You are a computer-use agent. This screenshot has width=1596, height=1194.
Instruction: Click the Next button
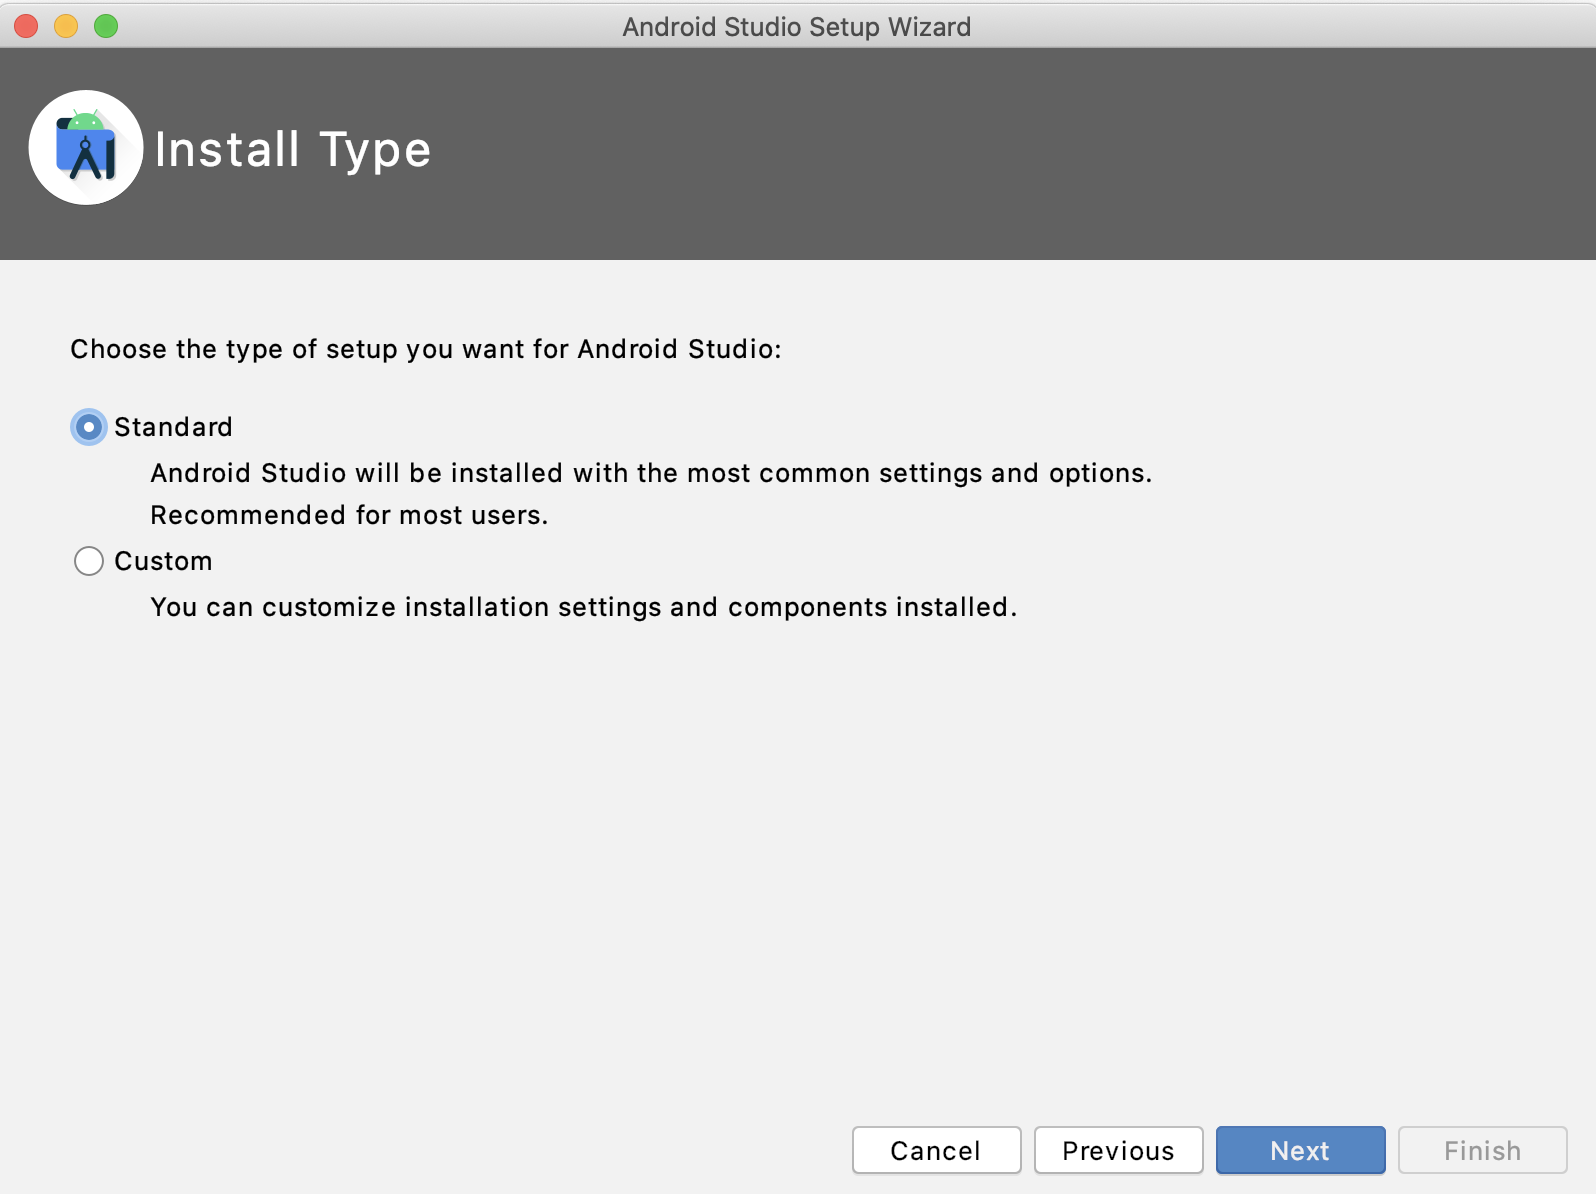click(1300, 1150)
